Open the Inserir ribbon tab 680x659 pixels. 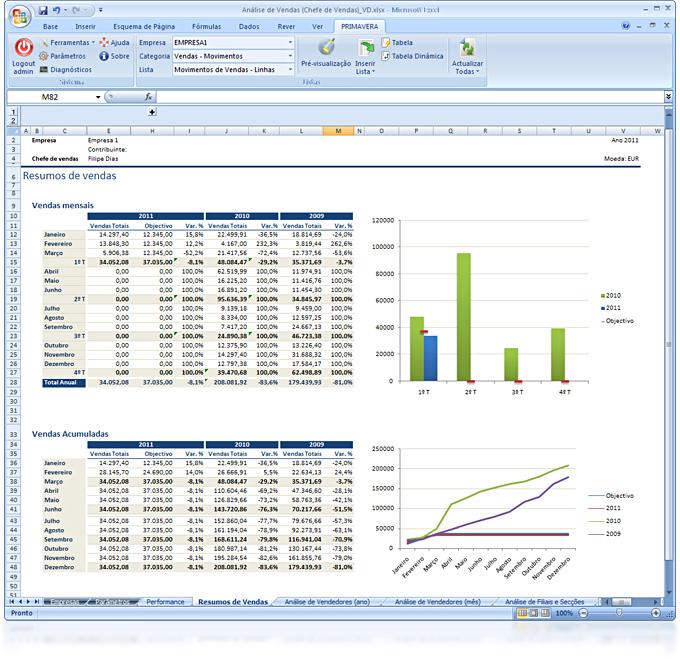(85, 26)
